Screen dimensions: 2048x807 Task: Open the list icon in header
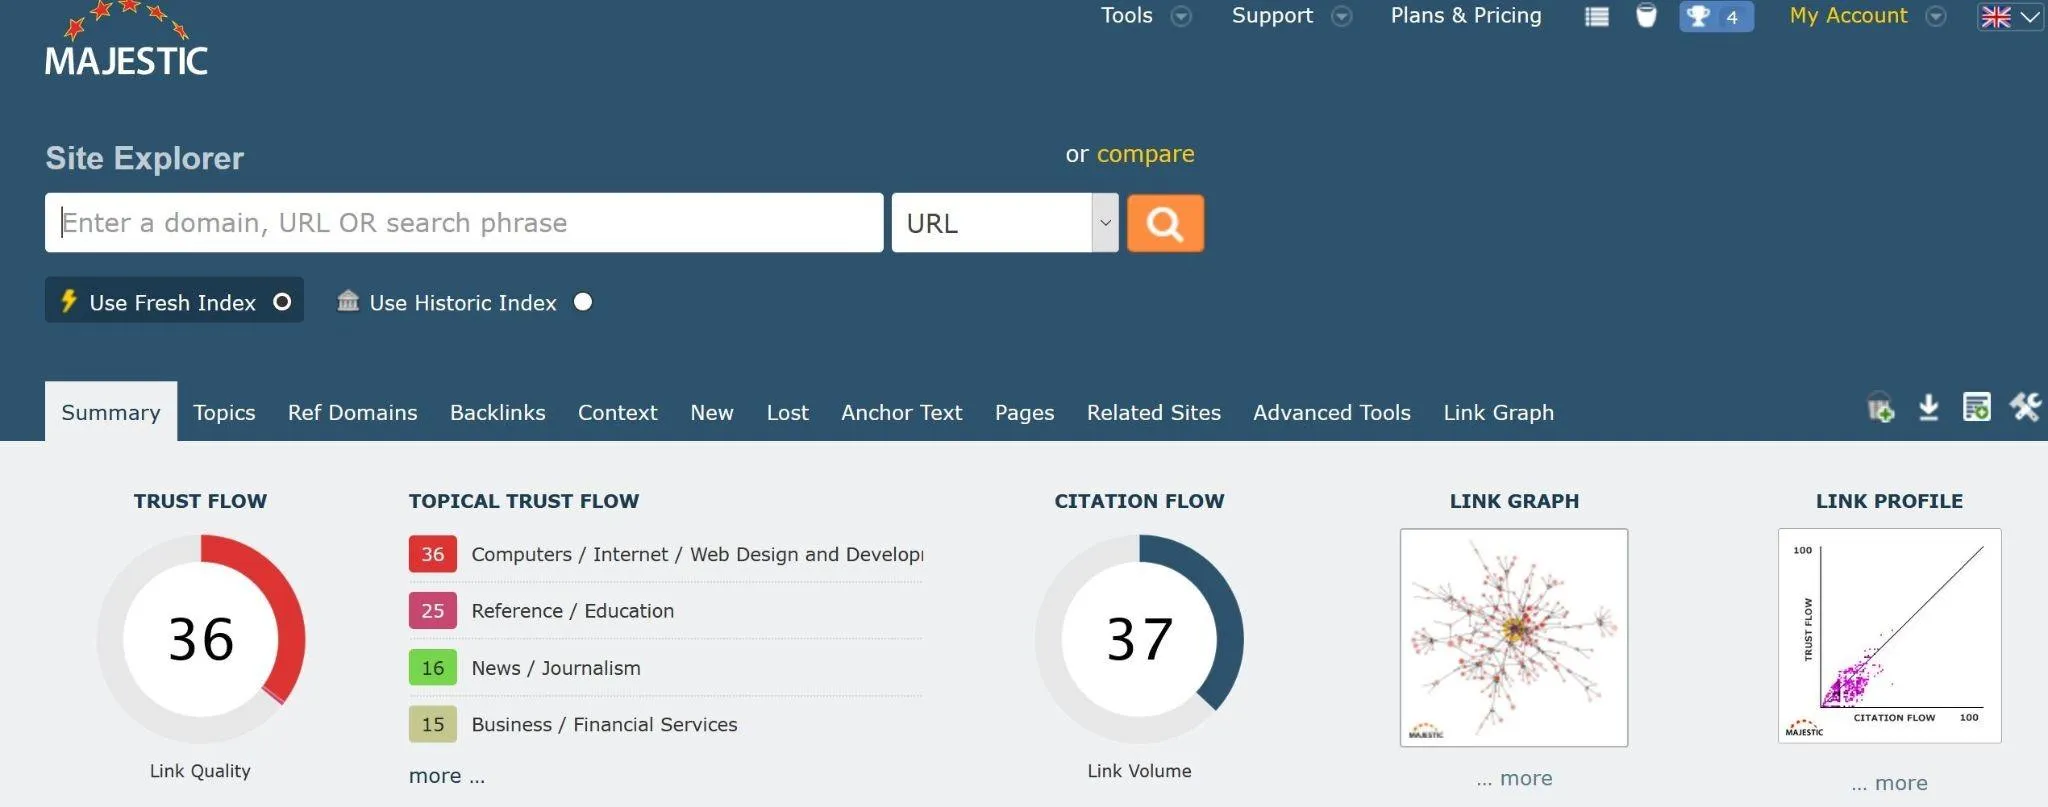[1597, 16]
